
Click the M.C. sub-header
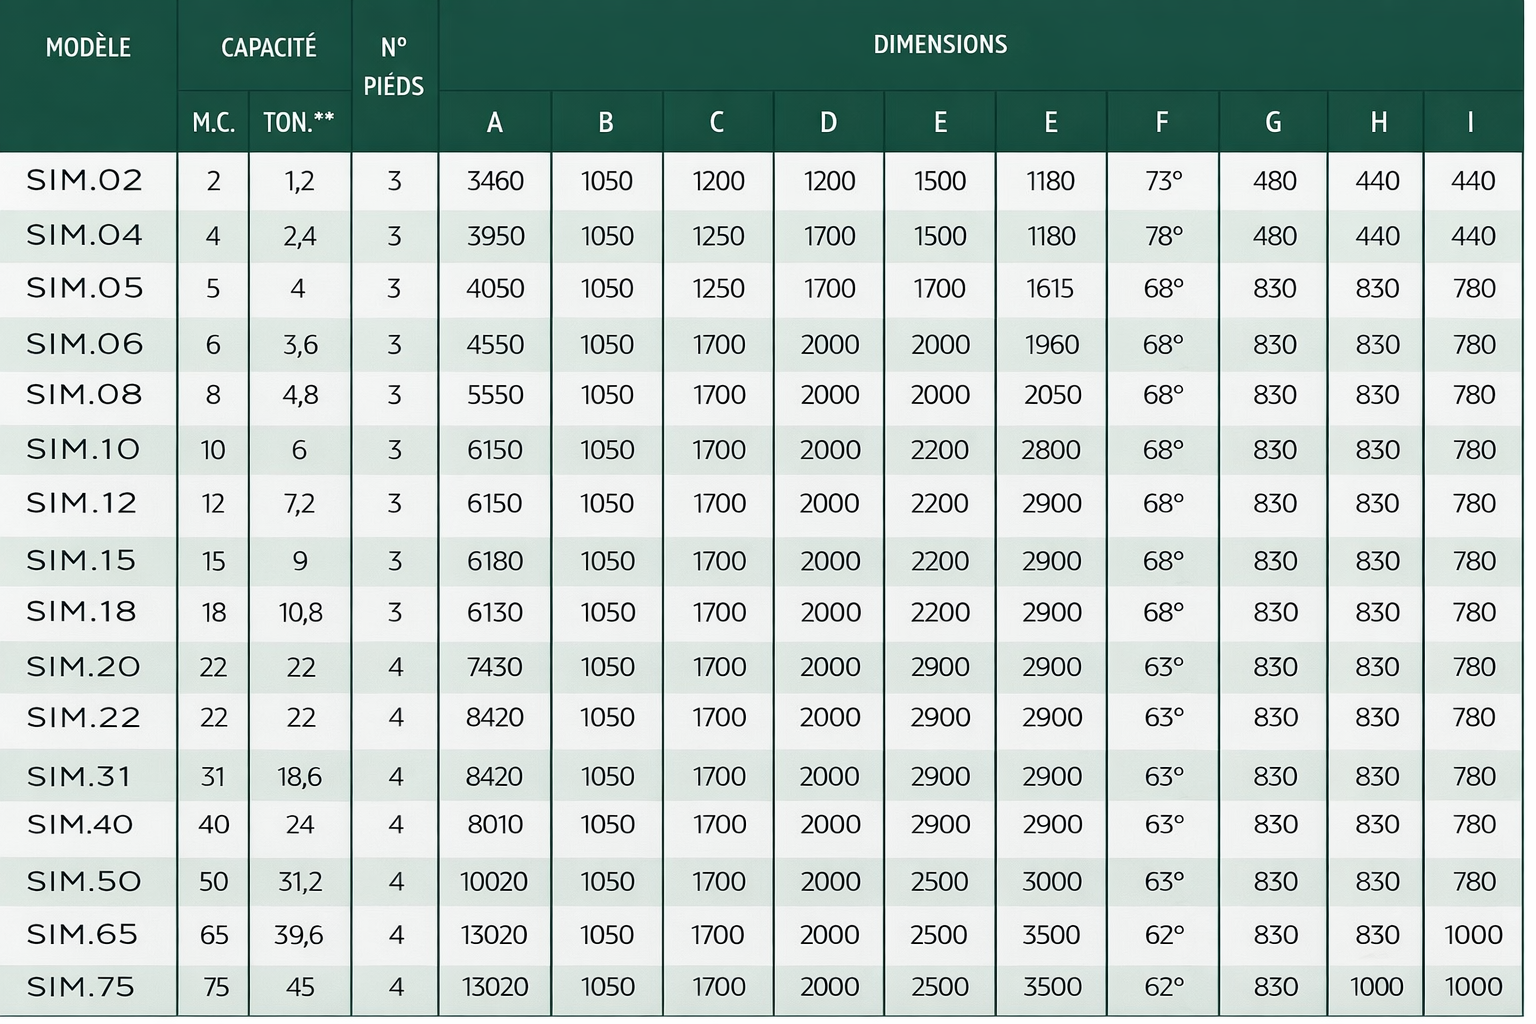point(213,123)
